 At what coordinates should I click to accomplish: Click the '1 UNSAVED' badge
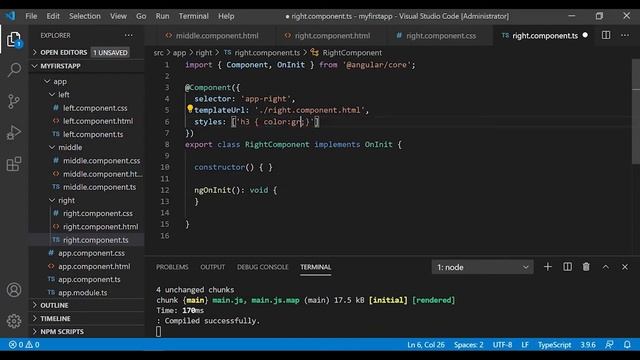coord(110,52)
